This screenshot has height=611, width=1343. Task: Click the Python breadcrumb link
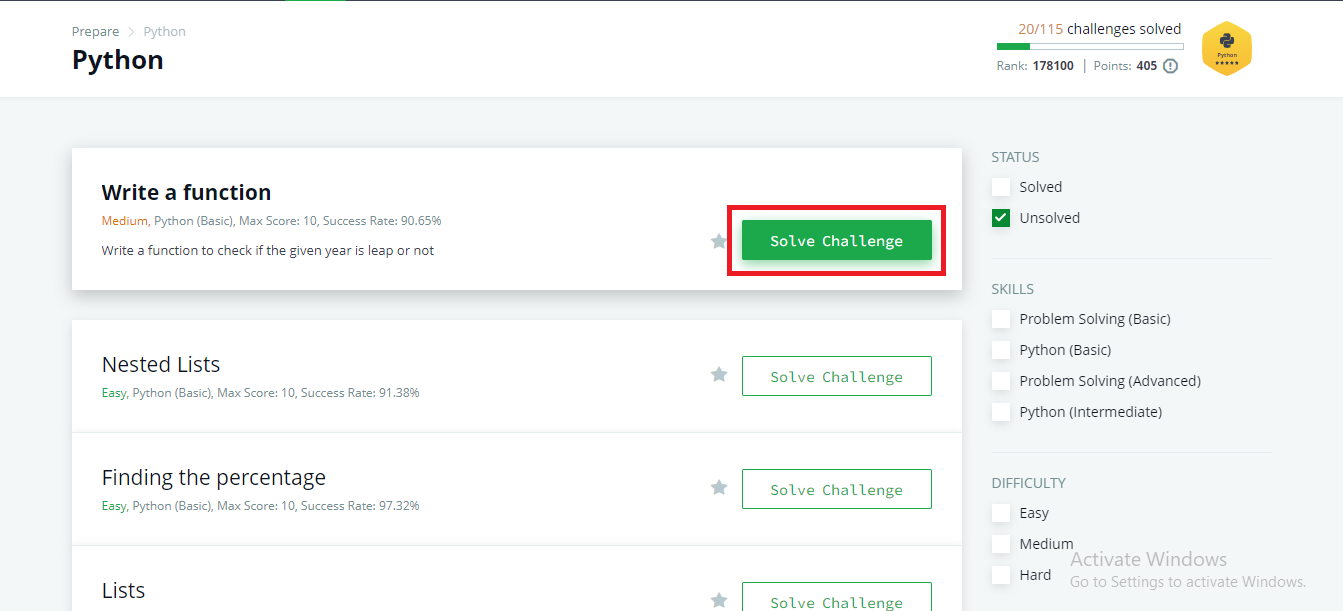point(164,32)
